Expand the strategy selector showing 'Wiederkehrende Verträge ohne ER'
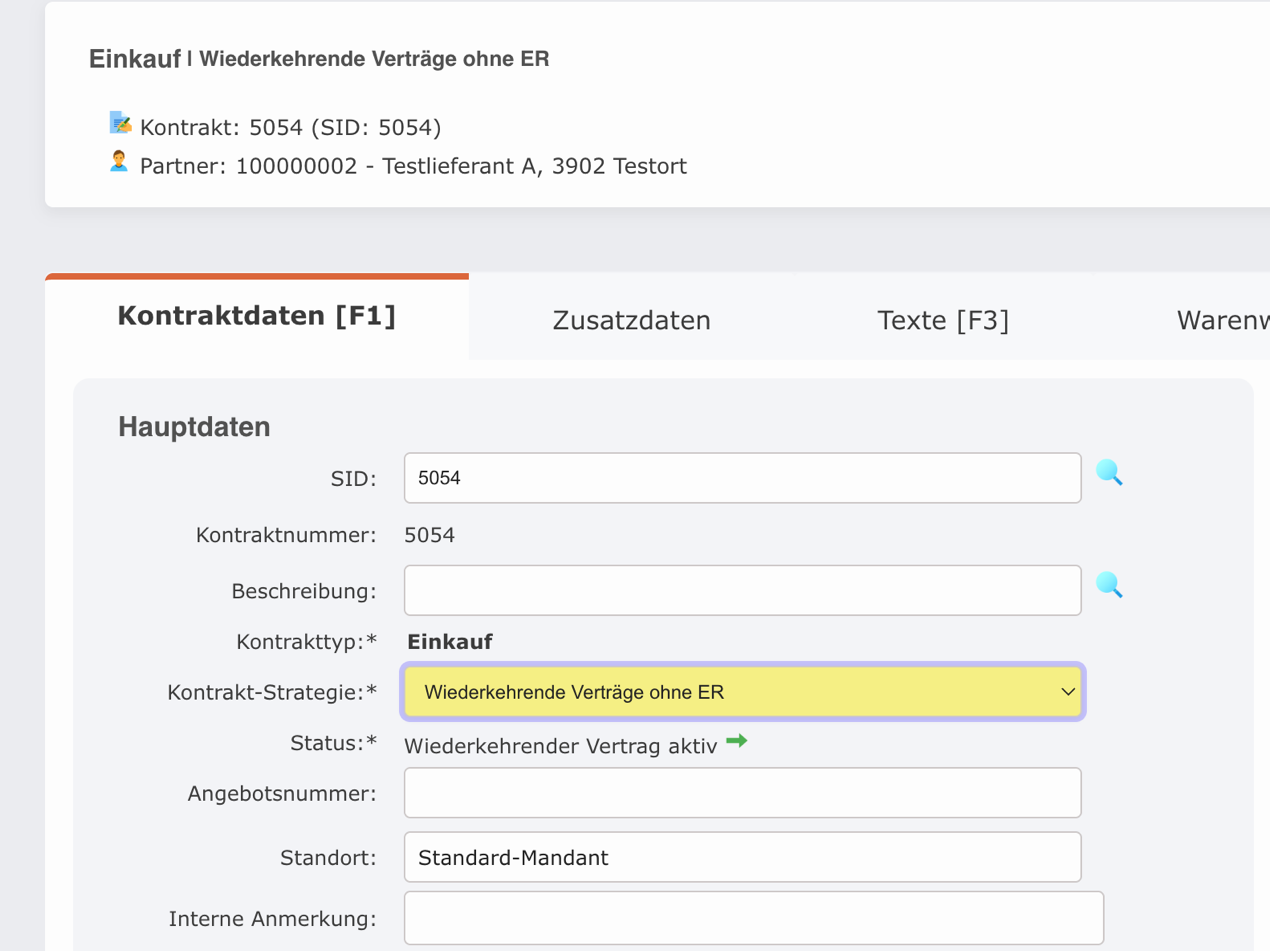 (x=742, y=691)
